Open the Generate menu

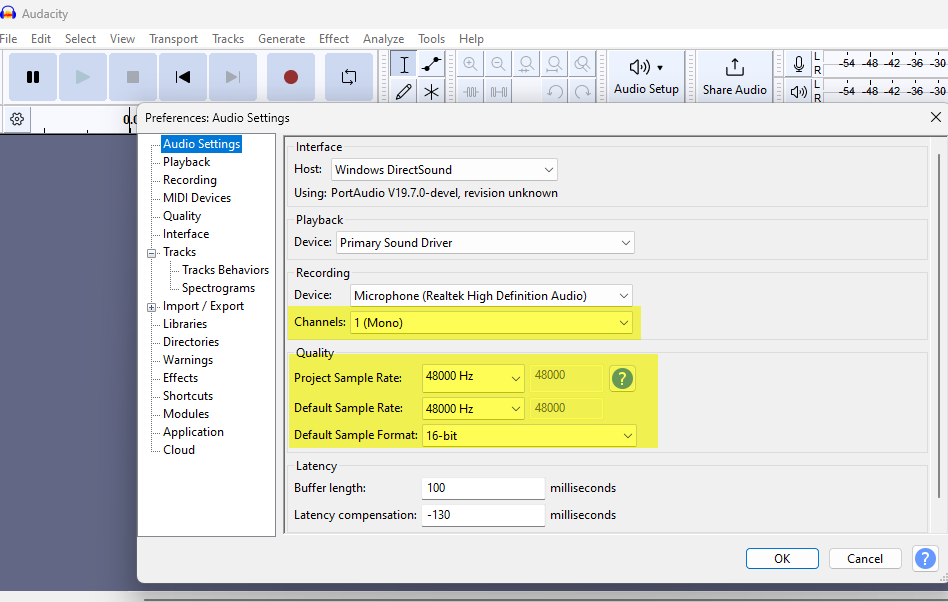click(282, 39)
